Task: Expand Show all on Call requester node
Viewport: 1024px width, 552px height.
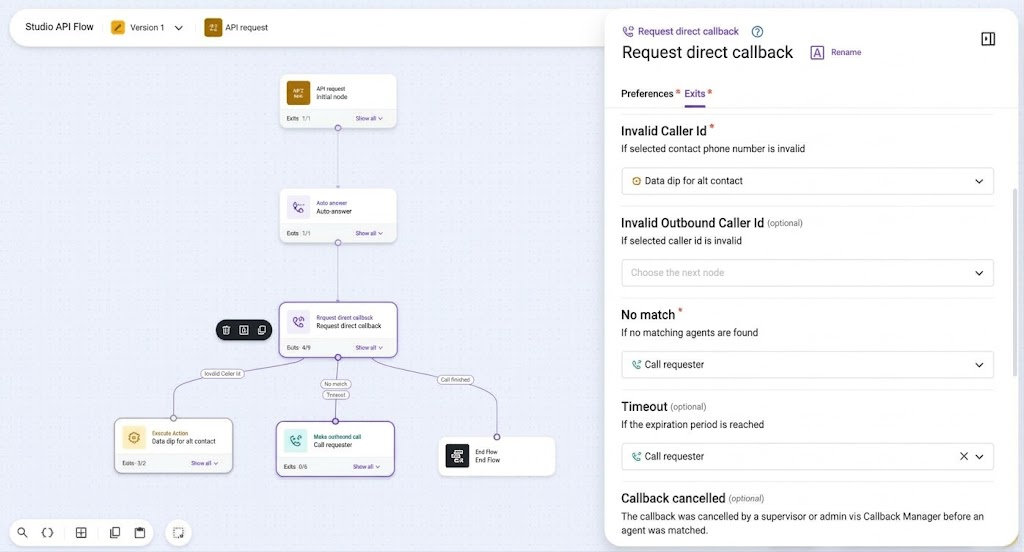Action: [366, 466]
